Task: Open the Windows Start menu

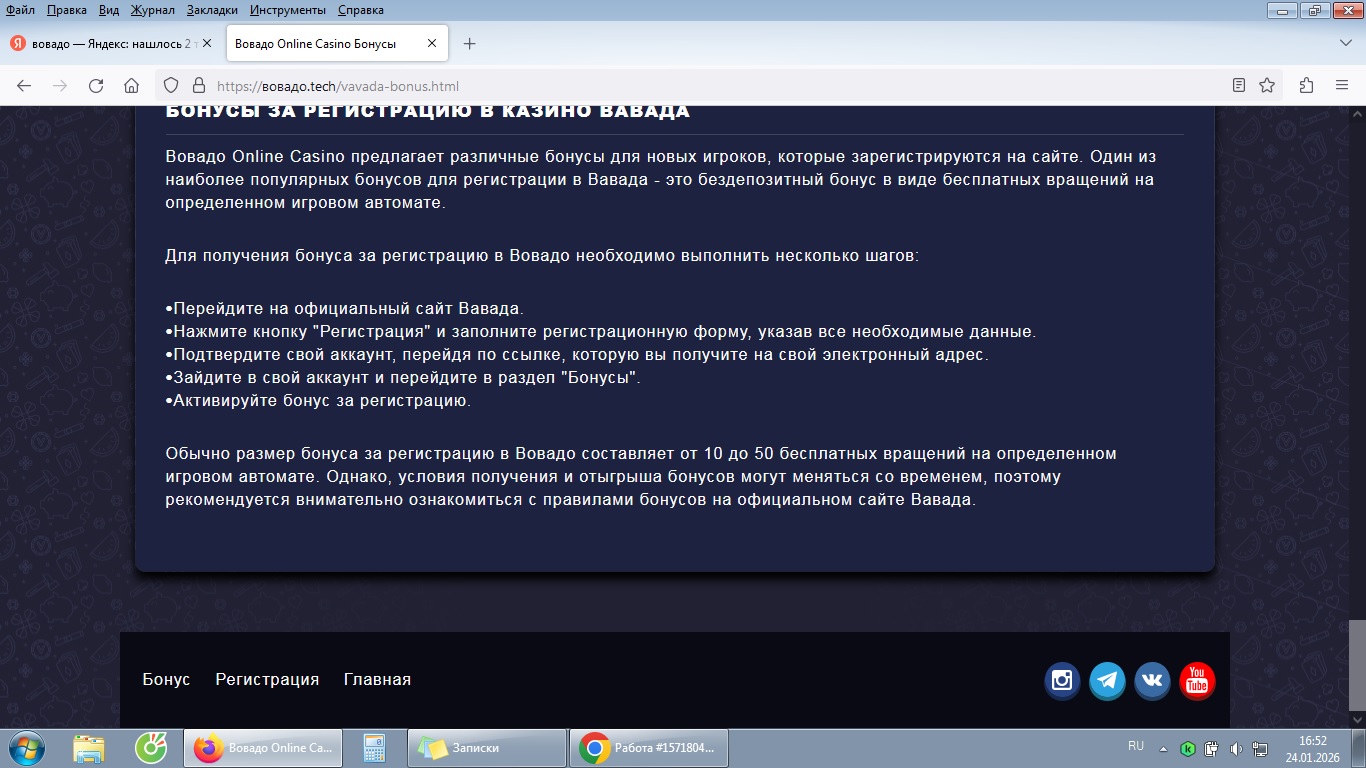Action: [25, 748]
